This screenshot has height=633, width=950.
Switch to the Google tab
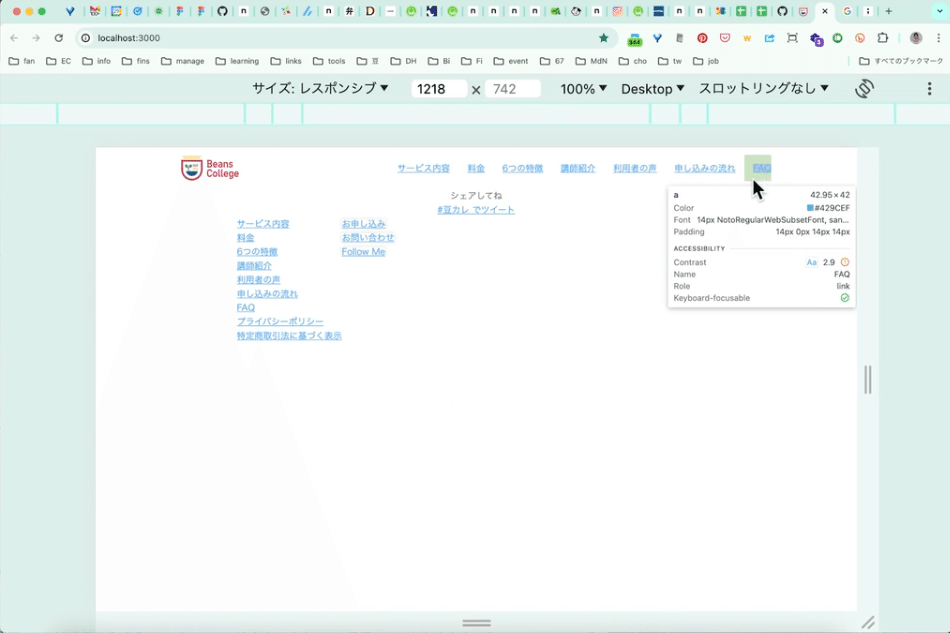click(x=847, y=11)
